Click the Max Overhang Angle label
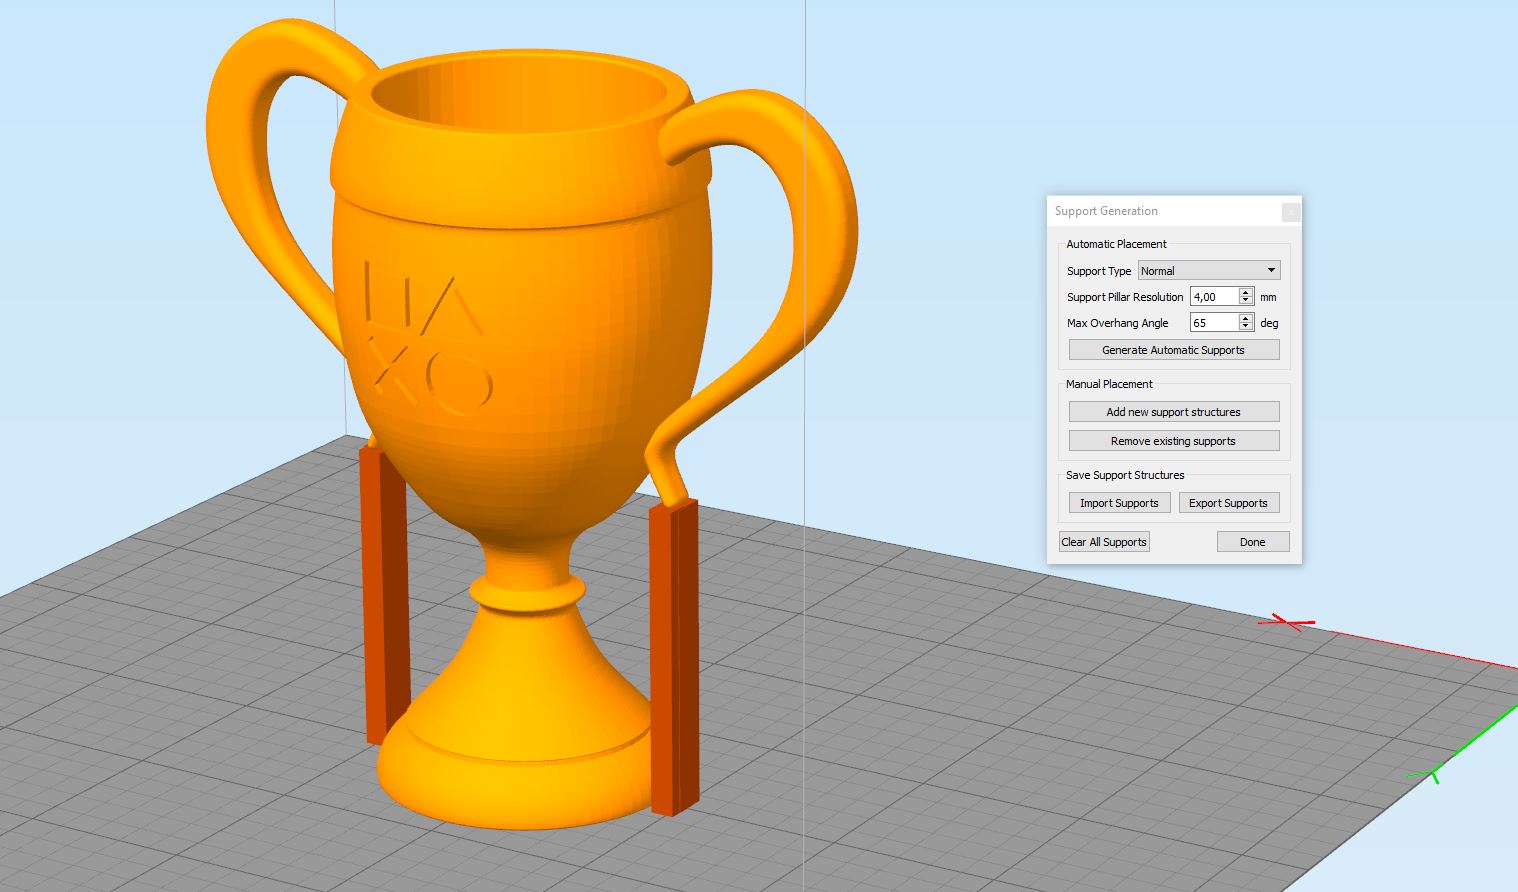This screenshot has width=1518, height=892. click(x=1117, y=323)
